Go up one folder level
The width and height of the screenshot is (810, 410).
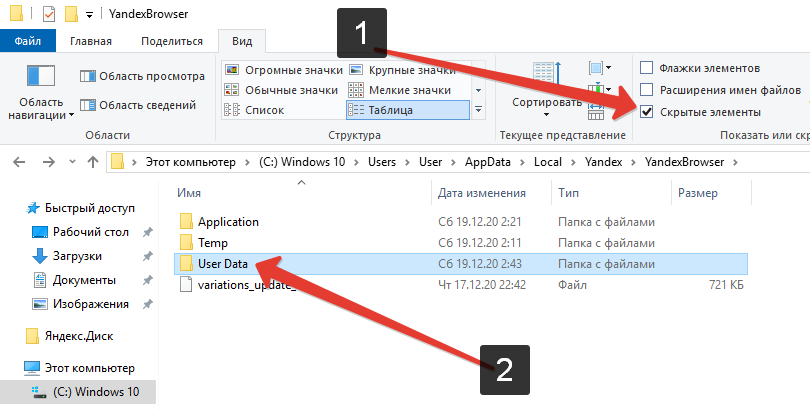tap(93, 162)
